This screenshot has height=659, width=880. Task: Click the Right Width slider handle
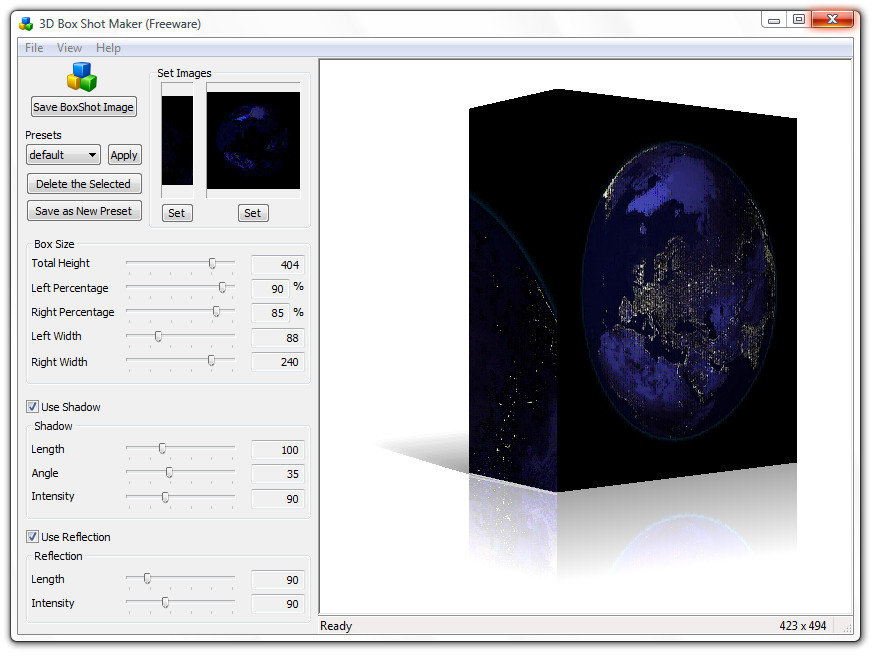(211, 360)
